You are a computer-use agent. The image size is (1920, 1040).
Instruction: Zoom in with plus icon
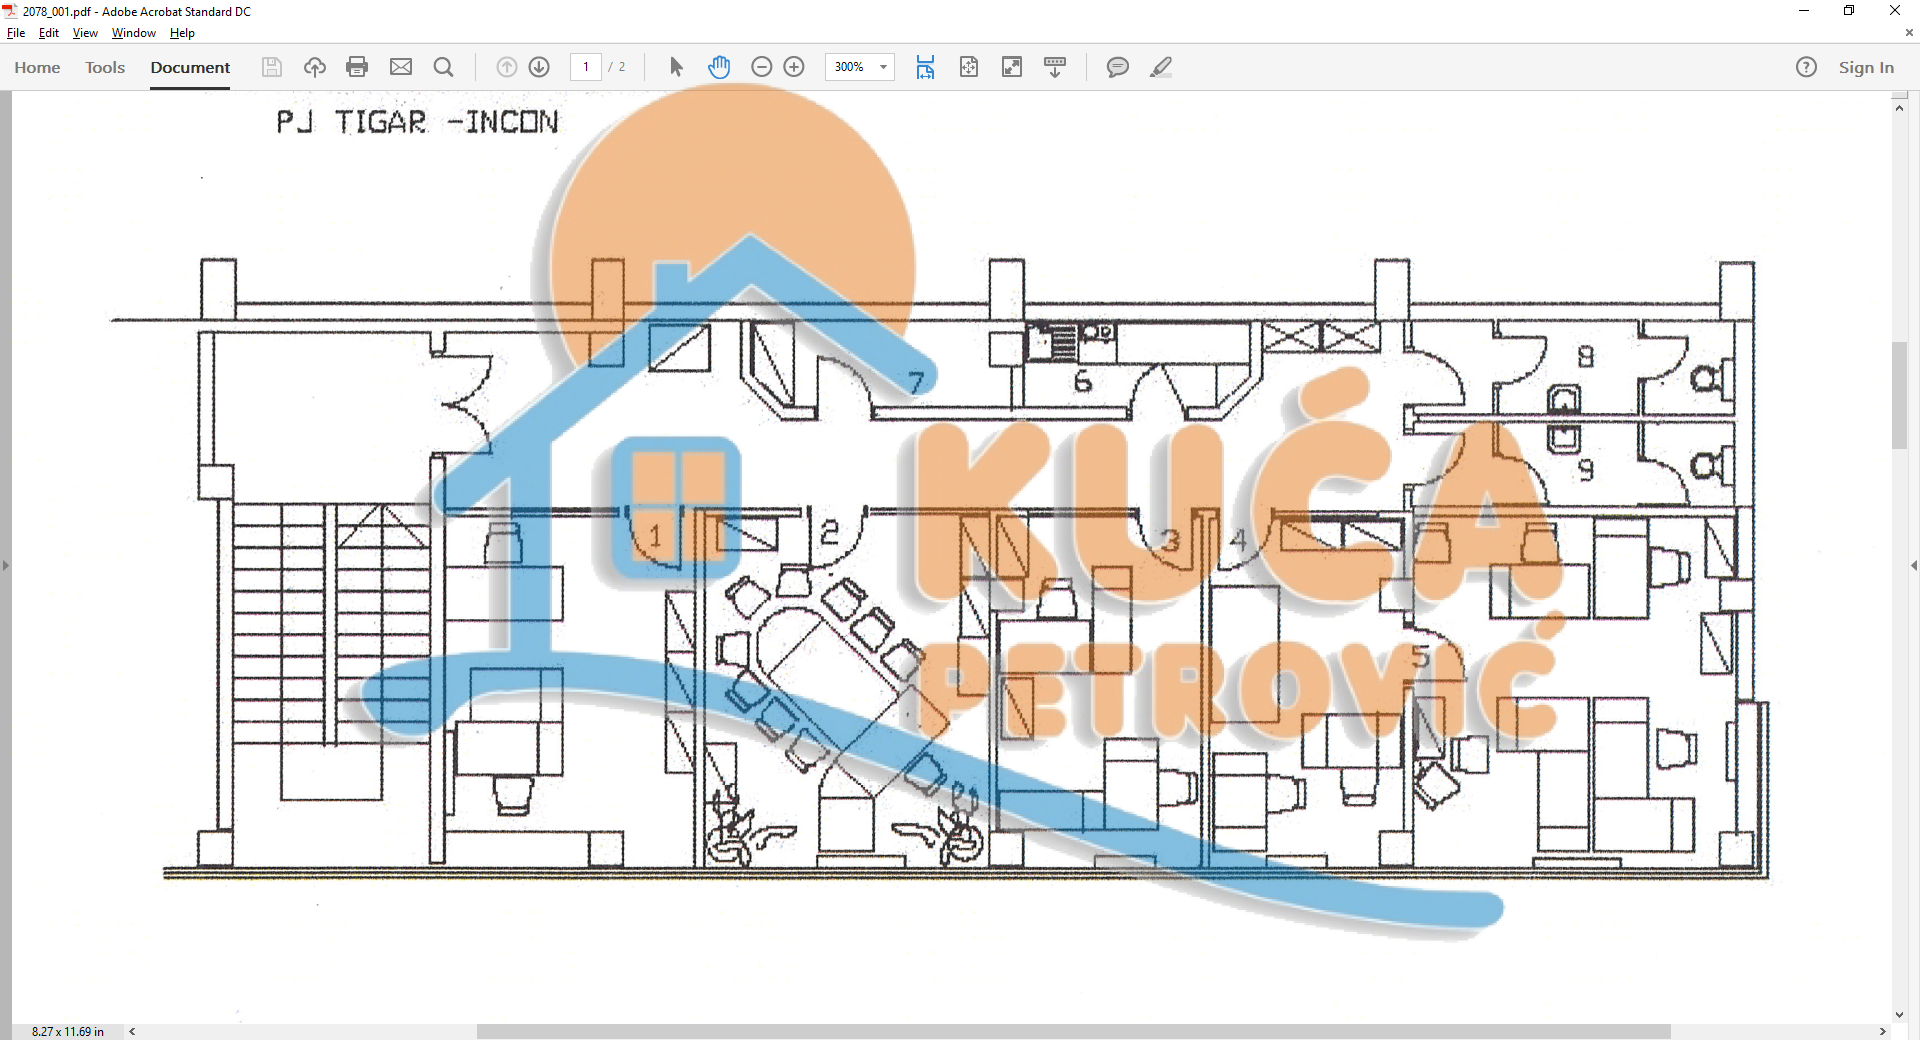(794, 67)
